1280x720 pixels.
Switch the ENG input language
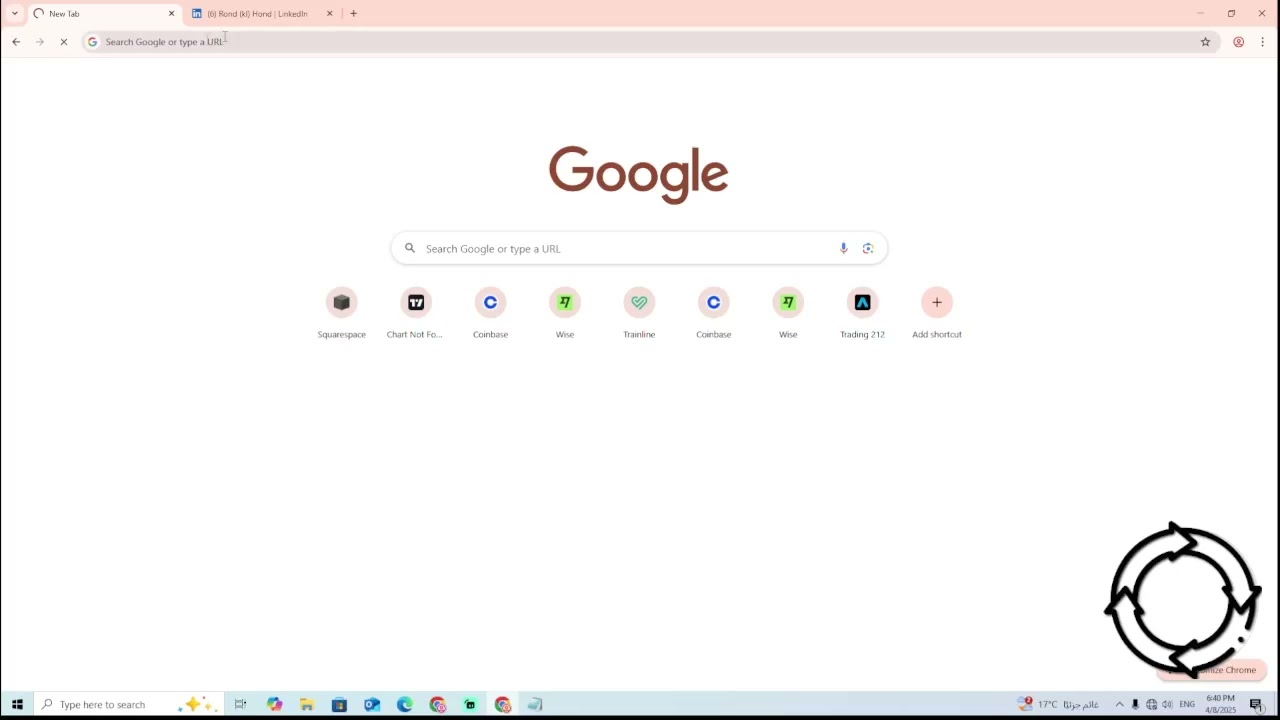[x=1187, y=704]
